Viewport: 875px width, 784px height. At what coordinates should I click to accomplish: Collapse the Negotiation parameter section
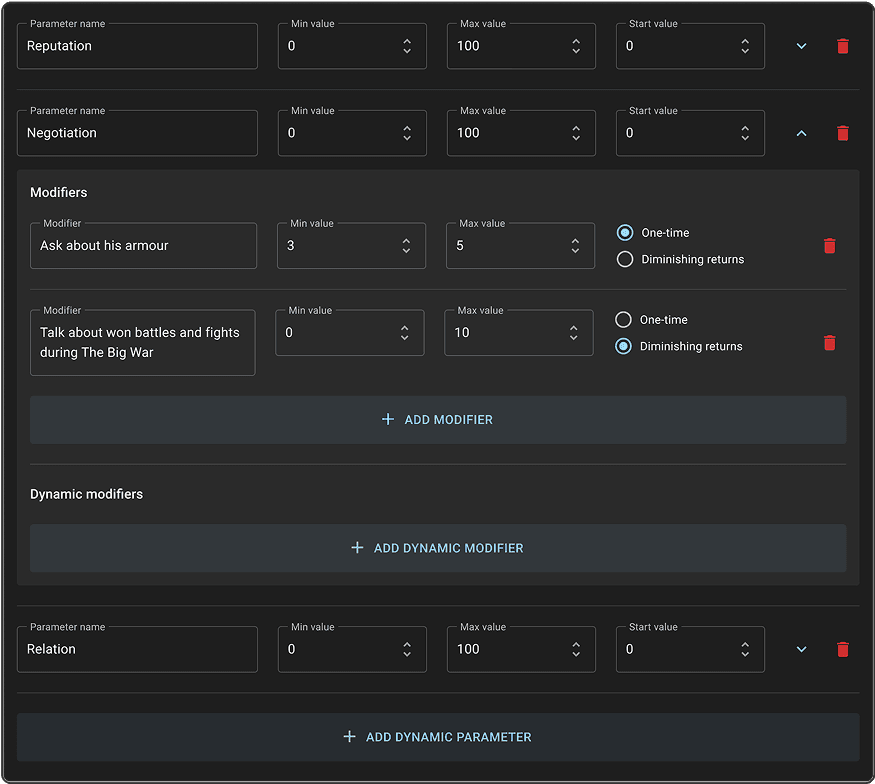[801, 133]
